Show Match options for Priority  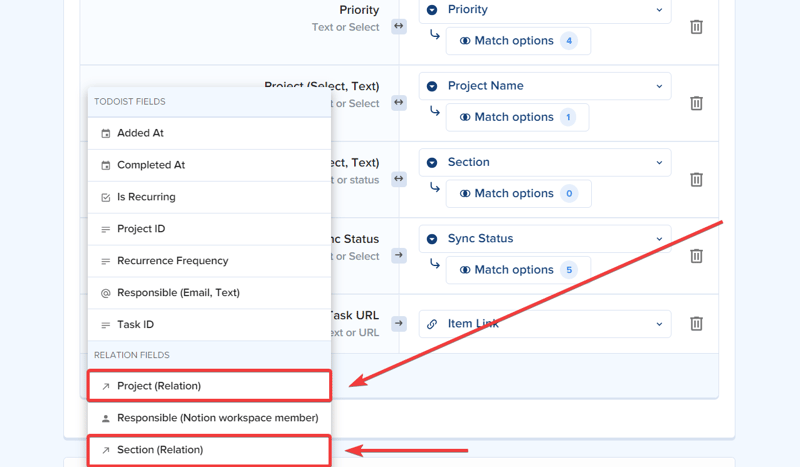click(518, 41)
